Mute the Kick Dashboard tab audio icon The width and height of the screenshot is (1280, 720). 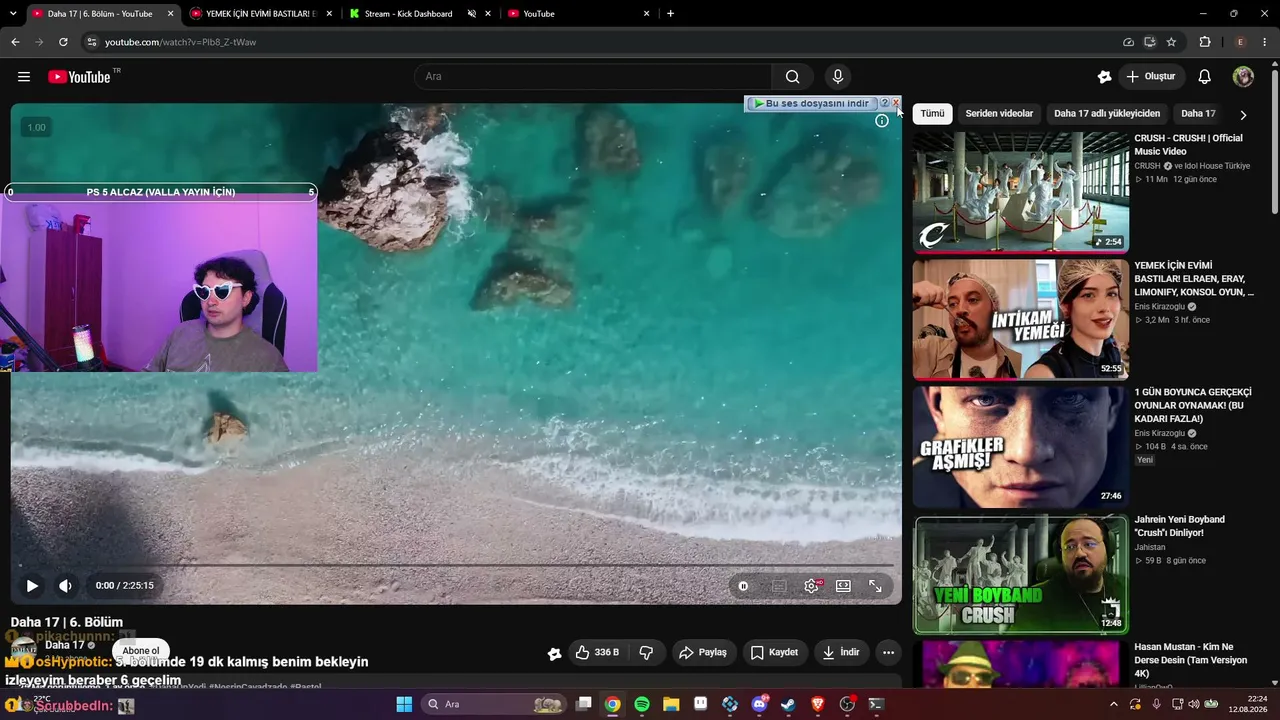[471, 14]
